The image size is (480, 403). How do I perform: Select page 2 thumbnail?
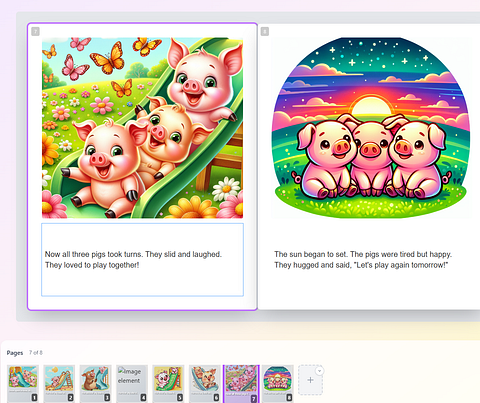coord(59,383)
